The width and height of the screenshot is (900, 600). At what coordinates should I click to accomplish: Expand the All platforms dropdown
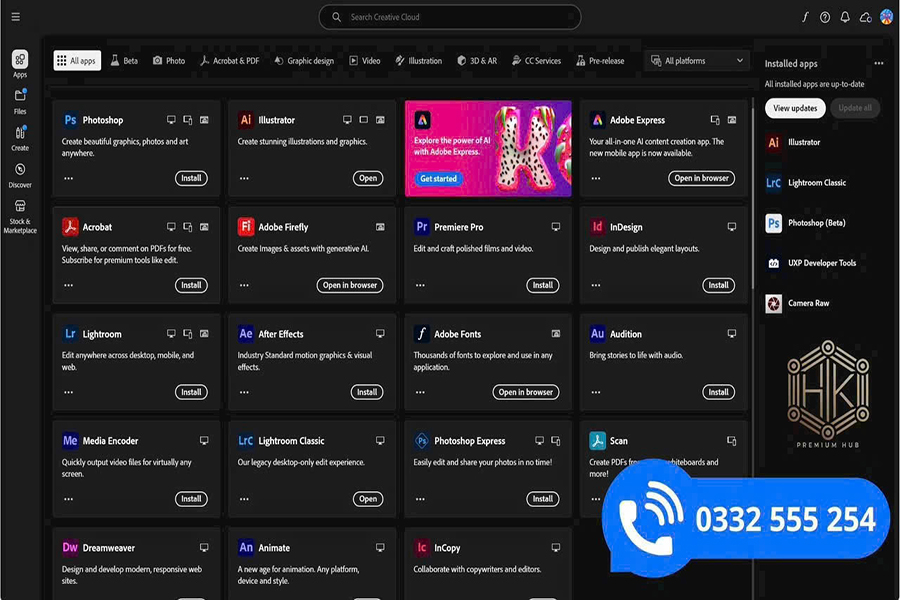[697, 61]
